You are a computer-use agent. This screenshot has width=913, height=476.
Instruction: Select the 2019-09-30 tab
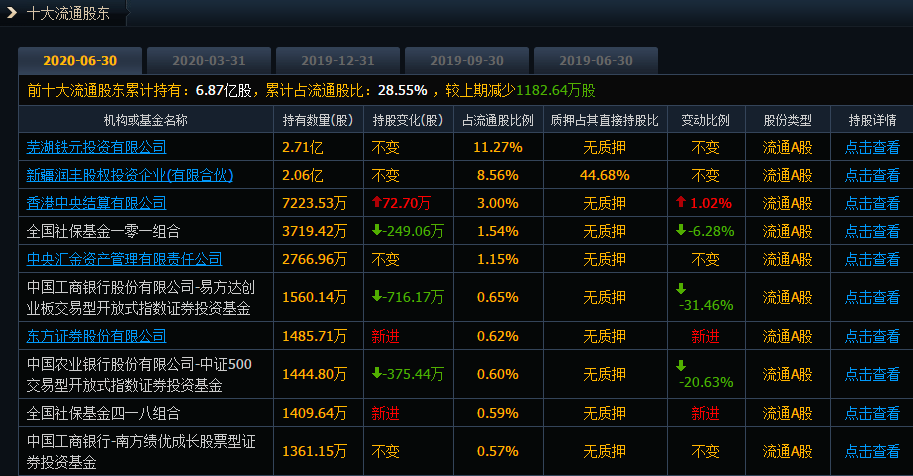tap(467, 61)
